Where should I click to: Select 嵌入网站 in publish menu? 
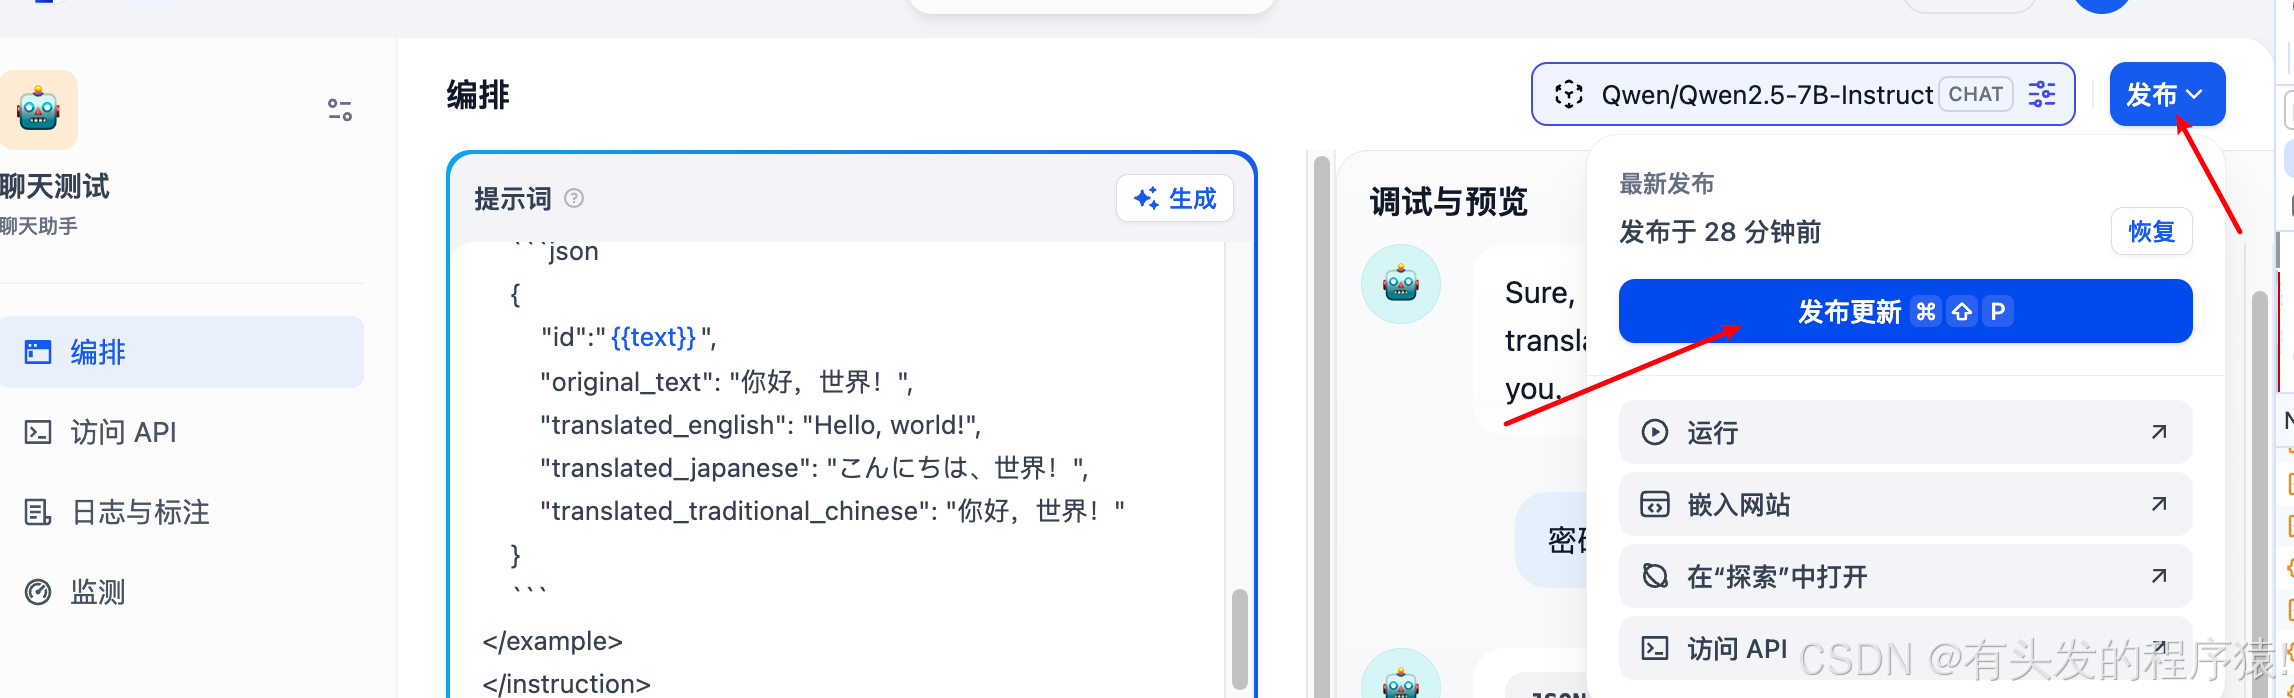click(x=1906, y=504)
